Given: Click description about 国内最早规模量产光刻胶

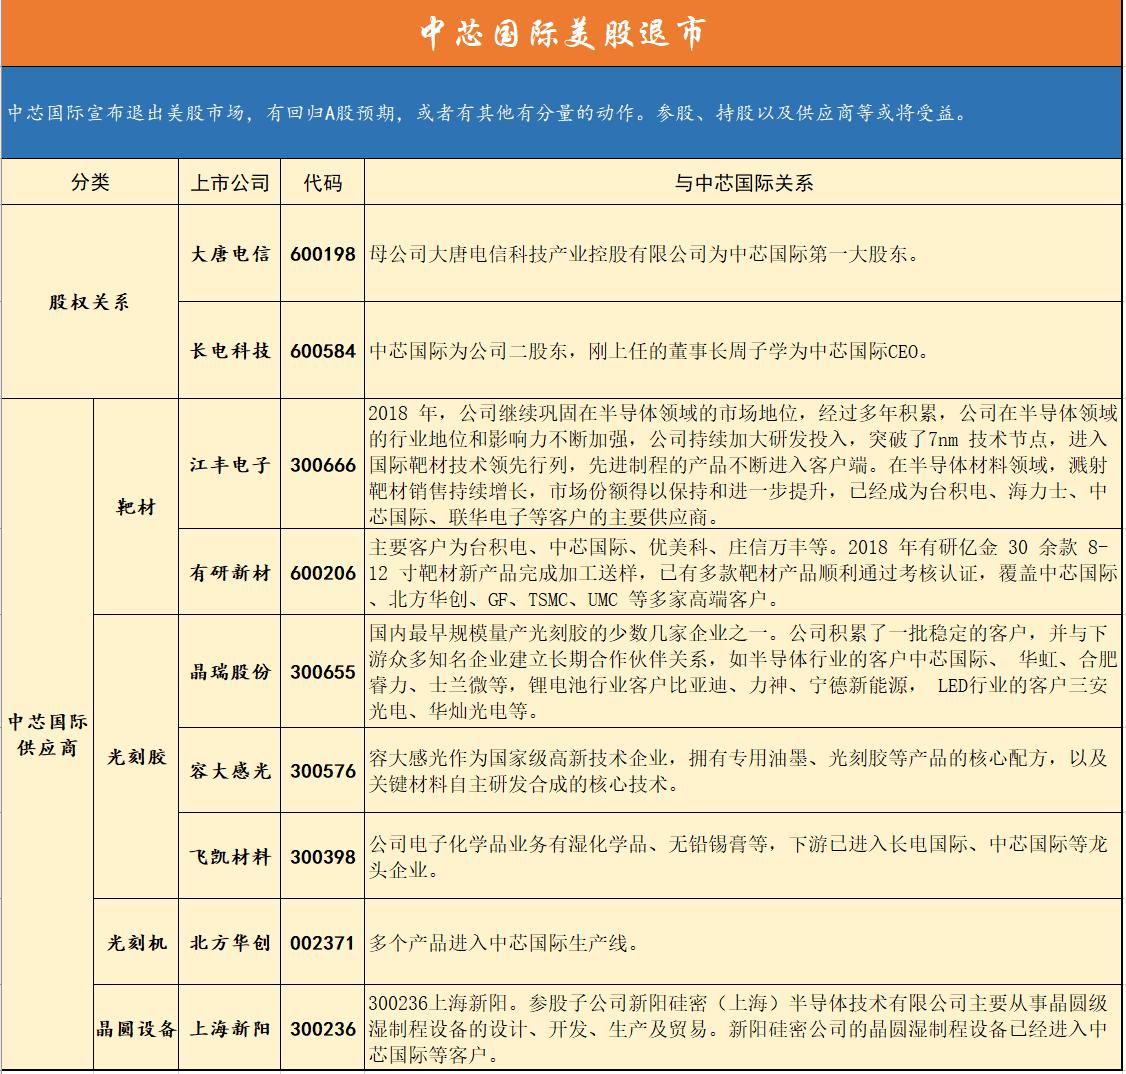Looking at the screenshot, I should tap(743, 671).
